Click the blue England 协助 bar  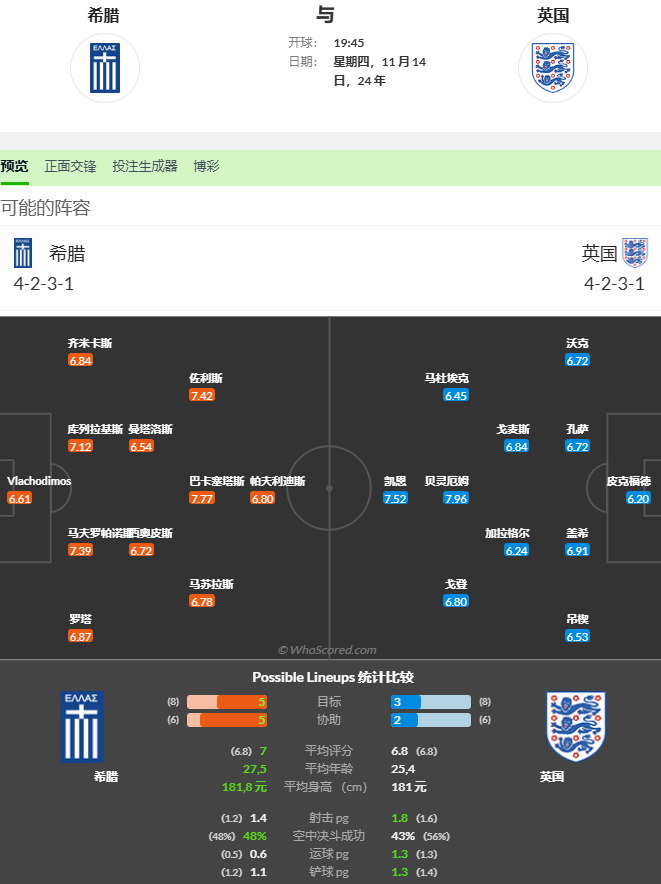point(431,720)
